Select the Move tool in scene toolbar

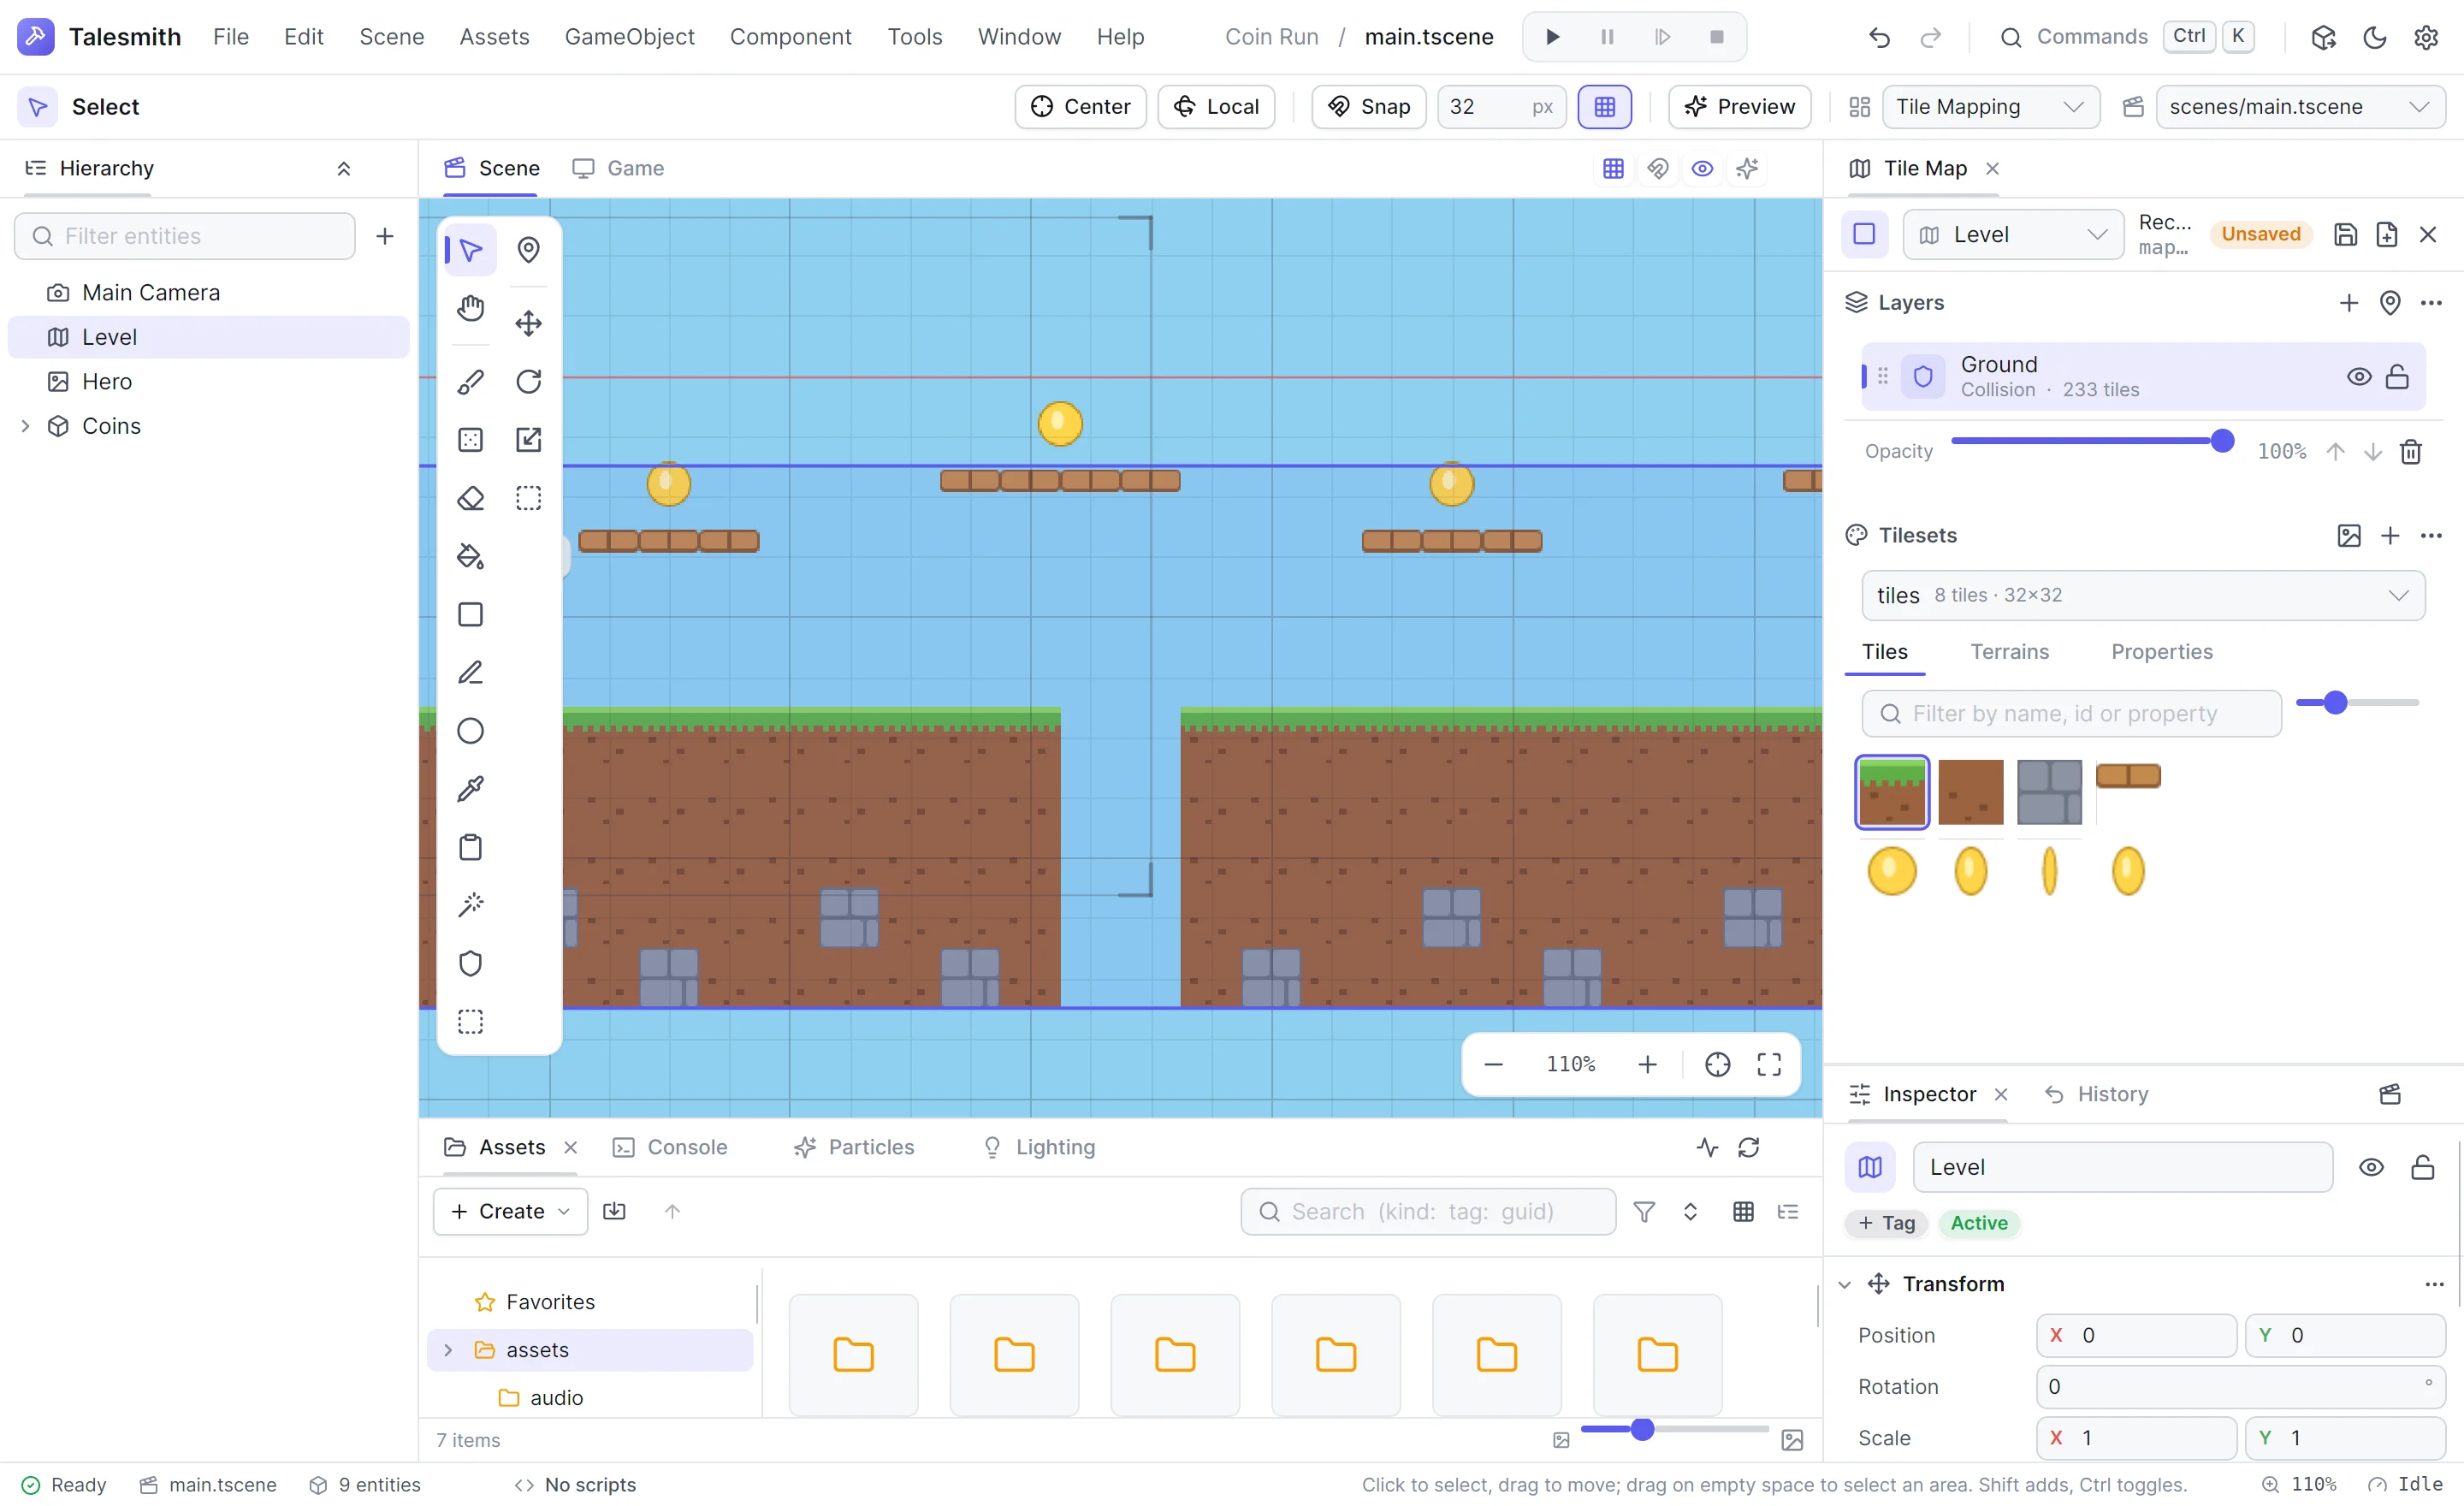coord(528,323)
